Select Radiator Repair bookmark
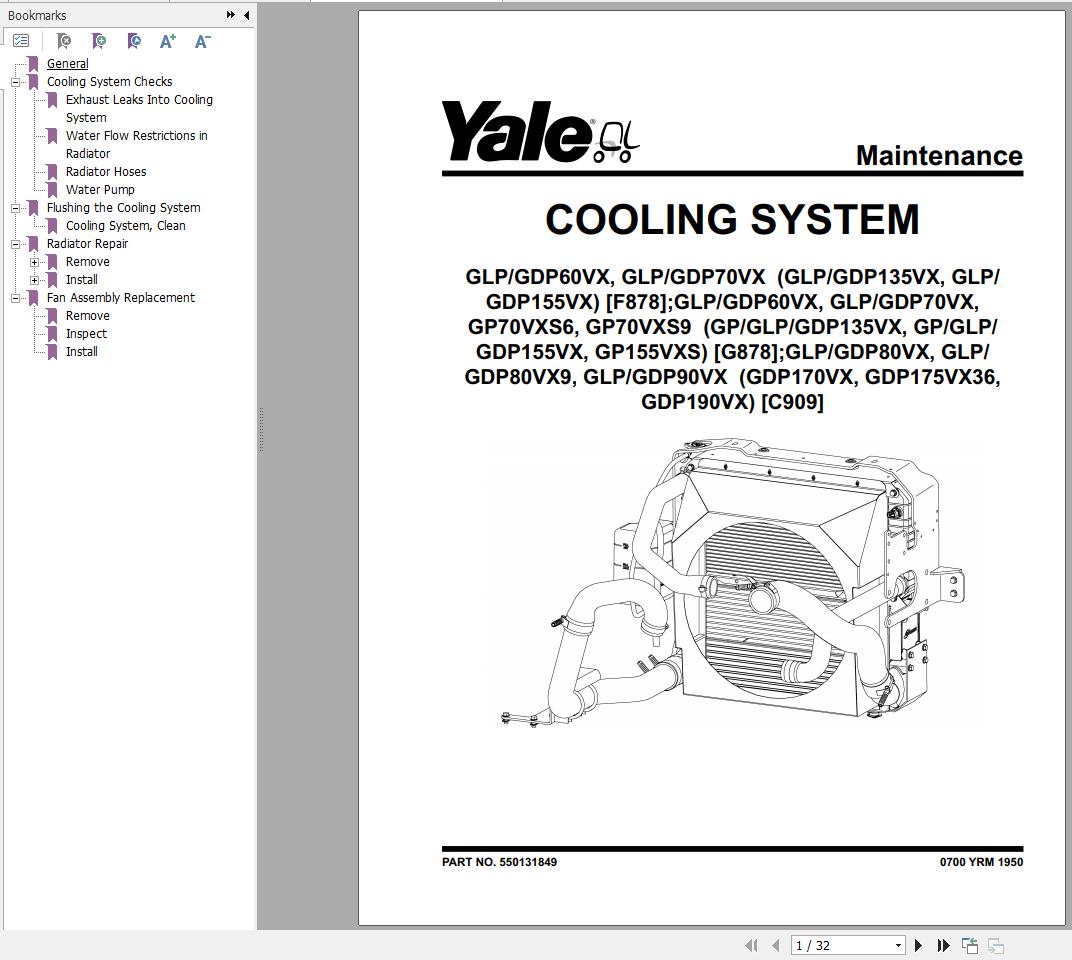This screenshot has height=960, width=1072. [87, 243]
